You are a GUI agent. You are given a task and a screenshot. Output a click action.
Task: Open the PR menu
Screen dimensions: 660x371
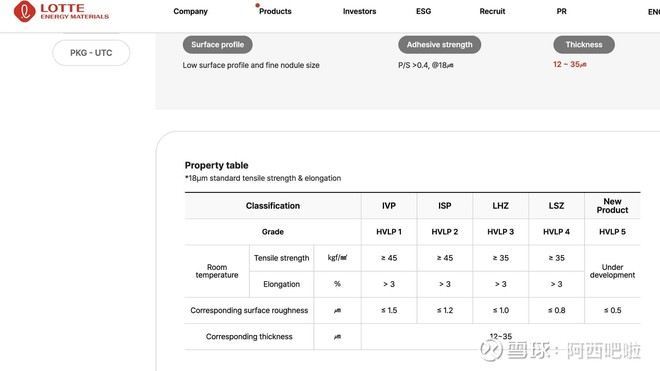click(x=562, y=11)
